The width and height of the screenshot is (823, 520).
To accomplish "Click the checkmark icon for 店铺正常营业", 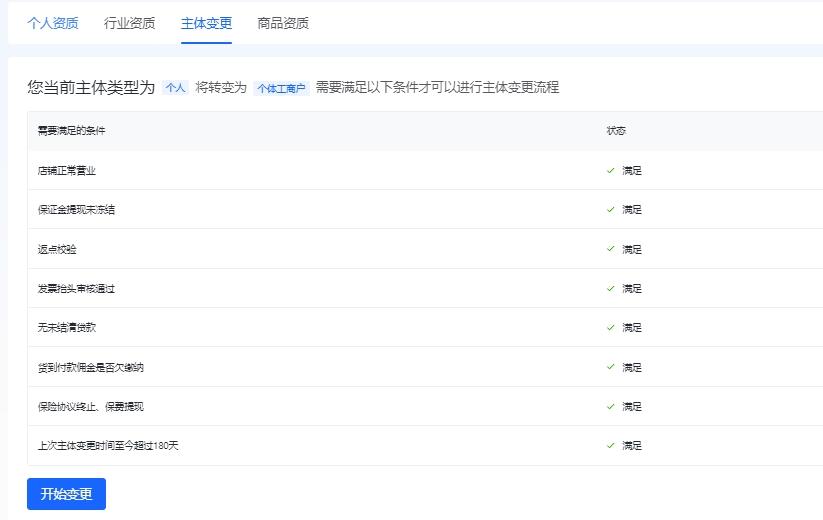I will (x=610, y=171).
